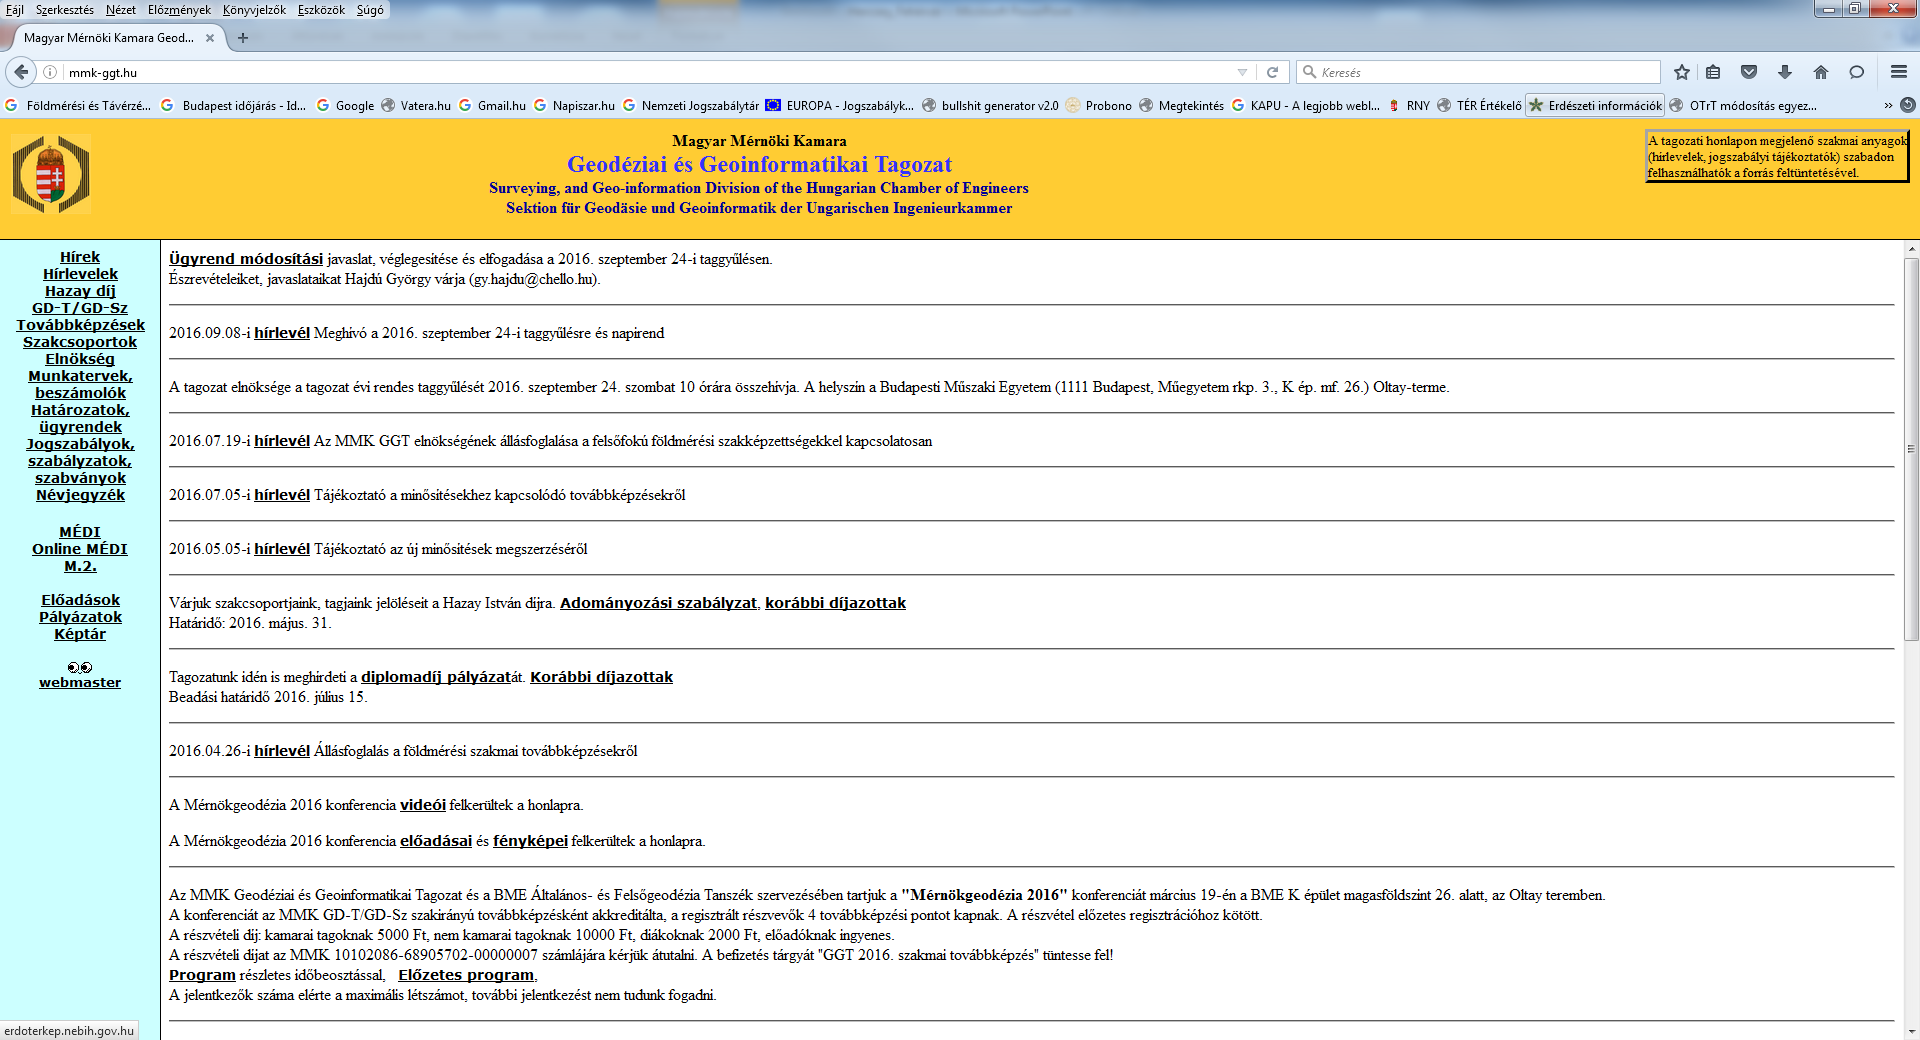Close the Magyar Mérnöki Kamara tab

click(210, 38)
